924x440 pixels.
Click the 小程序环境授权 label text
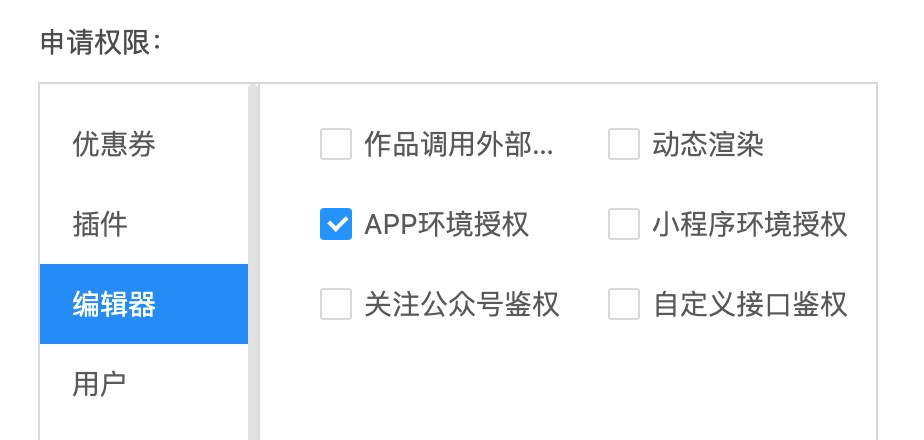750,225
